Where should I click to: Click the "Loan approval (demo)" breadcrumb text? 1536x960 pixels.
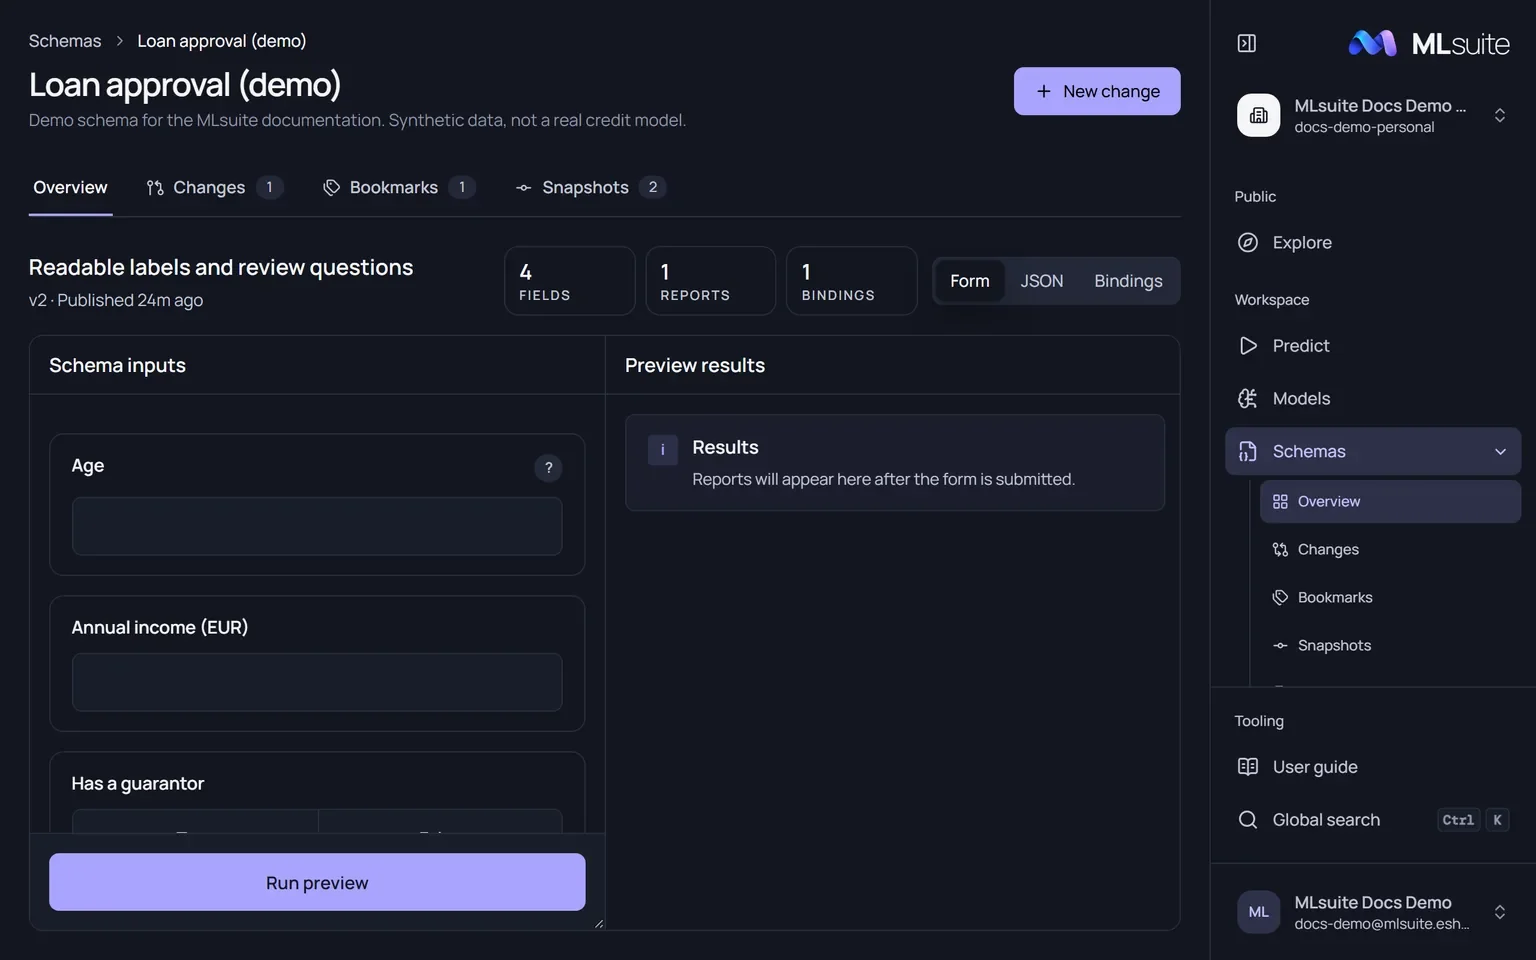[x=222, y=41]
